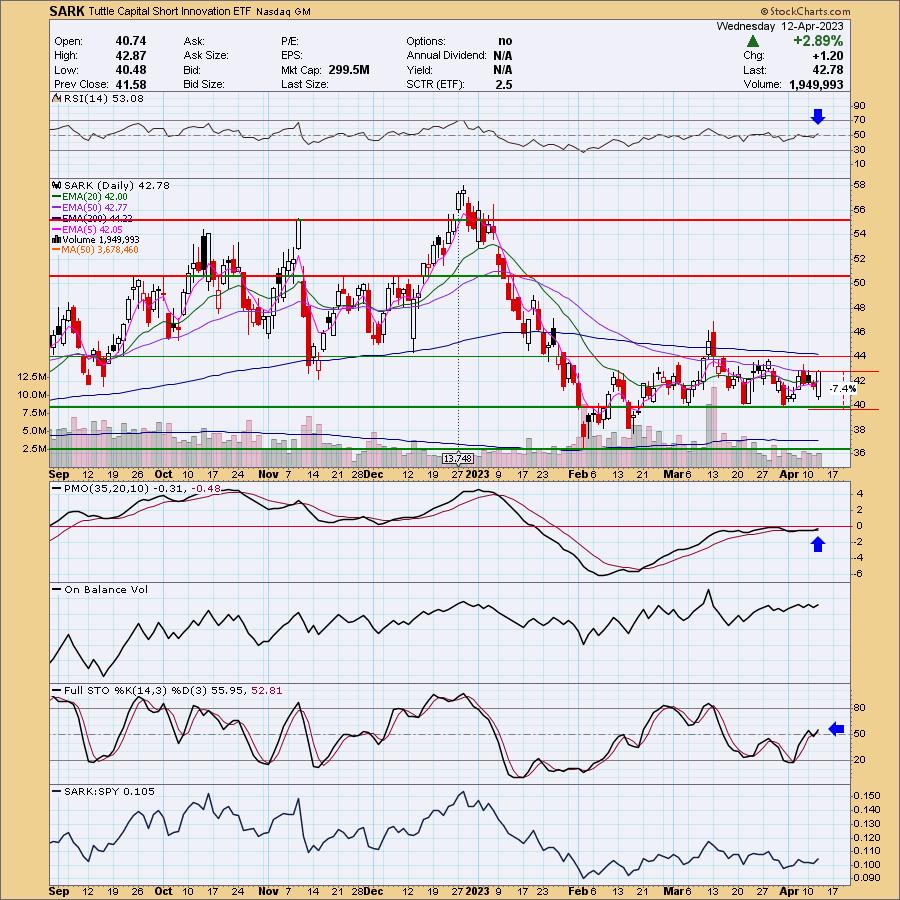Viewport: 900px width, 900px height.
Task: Click the Chg value +1.20
Action: (x=828, y=56)
